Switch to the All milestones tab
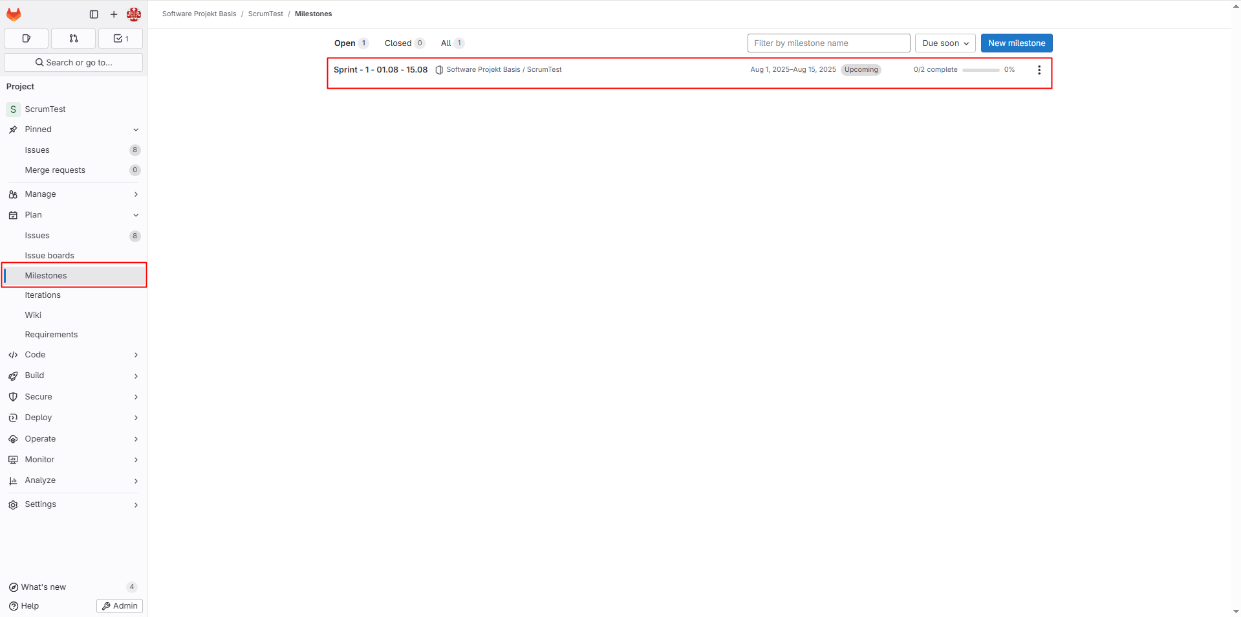 451,43
